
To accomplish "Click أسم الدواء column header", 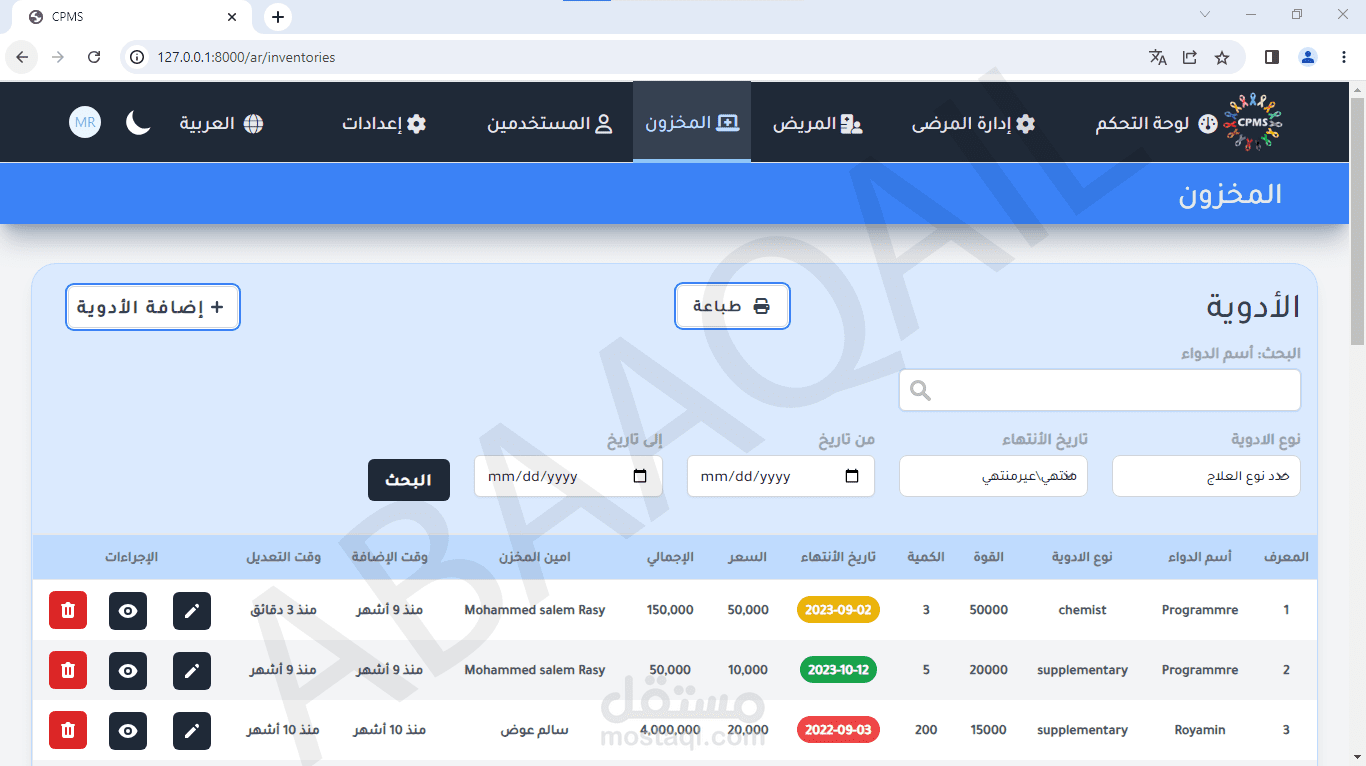I will point(1200,557).
